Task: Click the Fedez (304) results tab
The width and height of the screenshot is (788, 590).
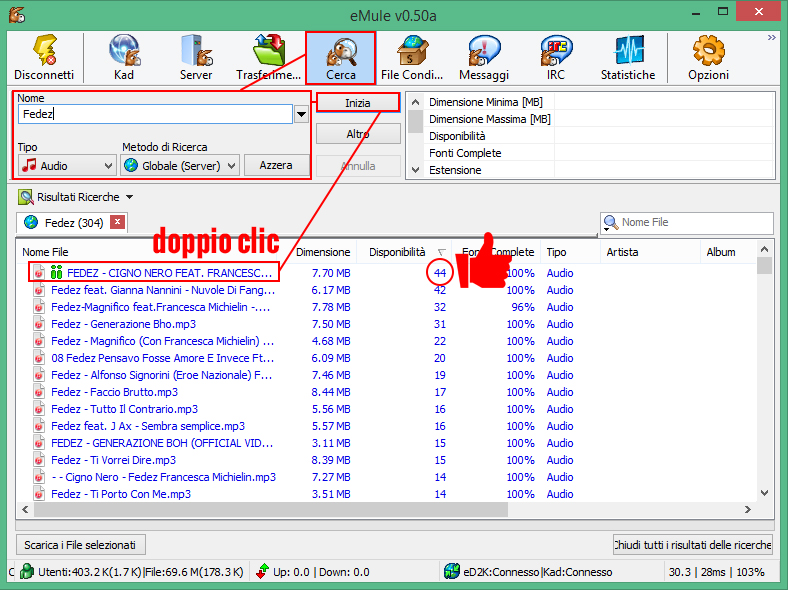Action: (x=73, y=222)
